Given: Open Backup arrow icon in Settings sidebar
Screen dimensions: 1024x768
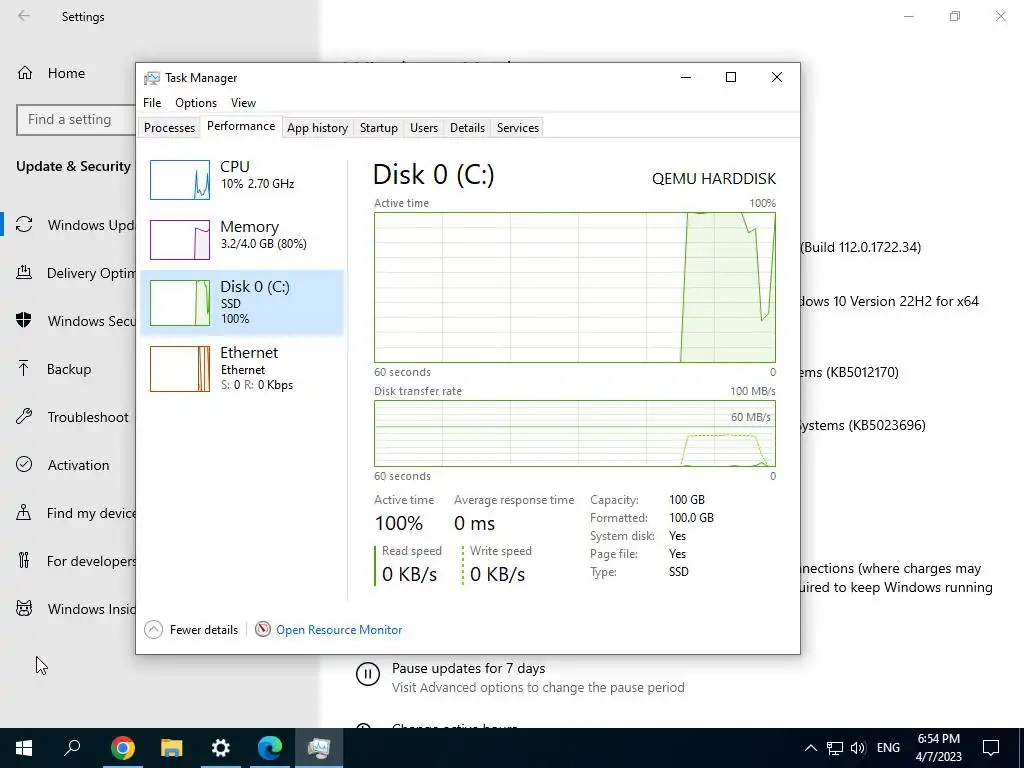Looking at the screenshot, I should pyautogui.click(x=24, y=369).
